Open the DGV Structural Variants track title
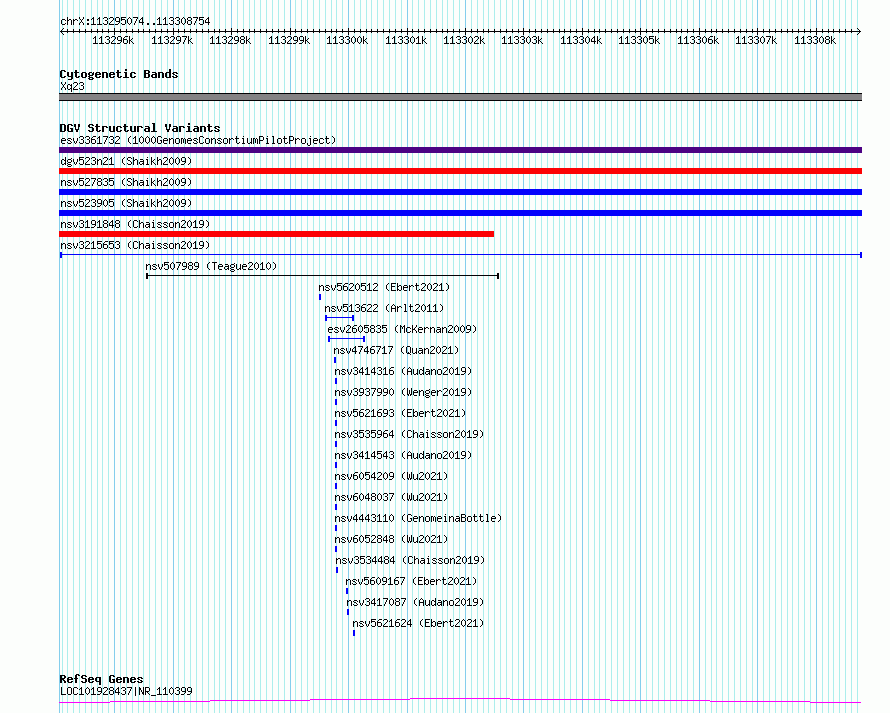This screenshot has width=890, height=713. coord(140,128)
